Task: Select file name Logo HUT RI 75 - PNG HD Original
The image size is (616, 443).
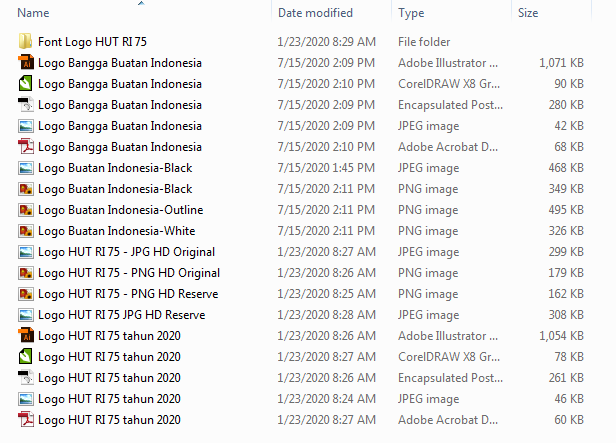Action: (129, 273)
